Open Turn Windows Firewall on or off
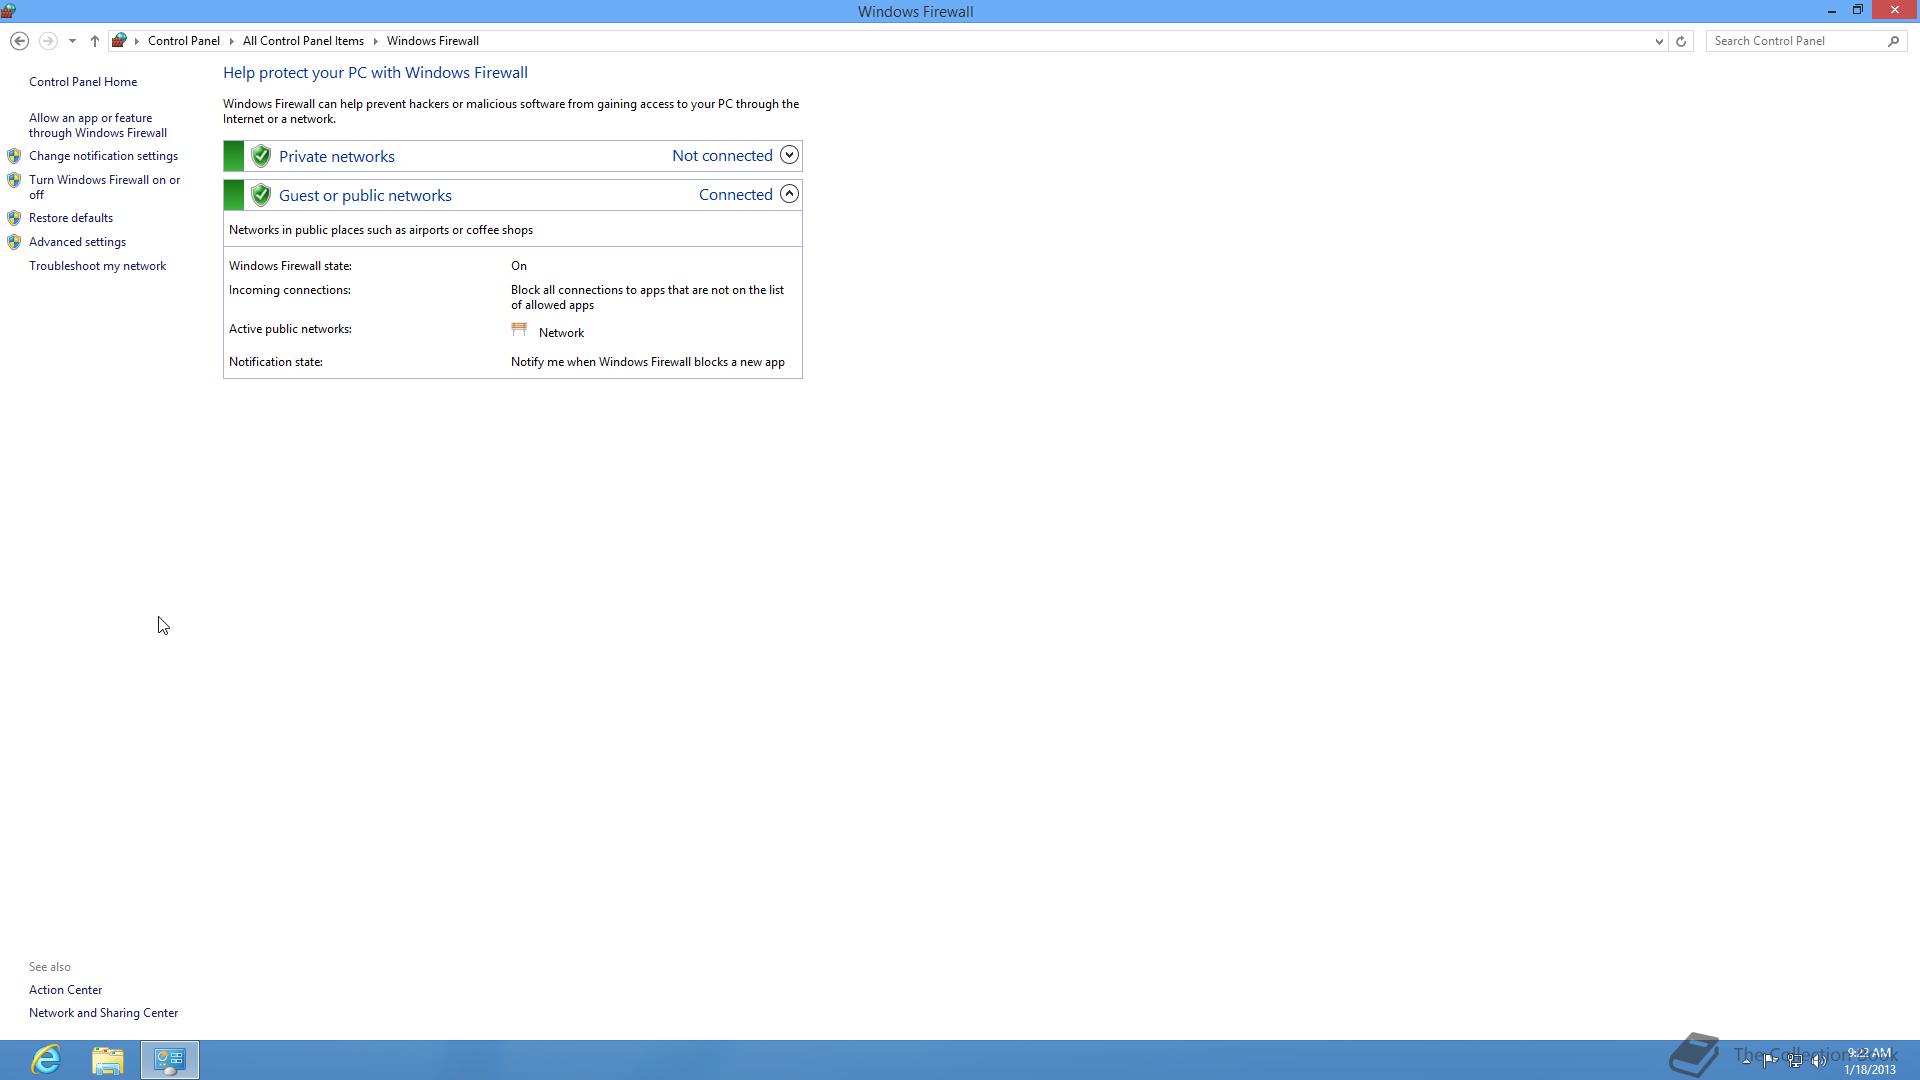Screen dimensions: 1920x1080 coord(105,187)
